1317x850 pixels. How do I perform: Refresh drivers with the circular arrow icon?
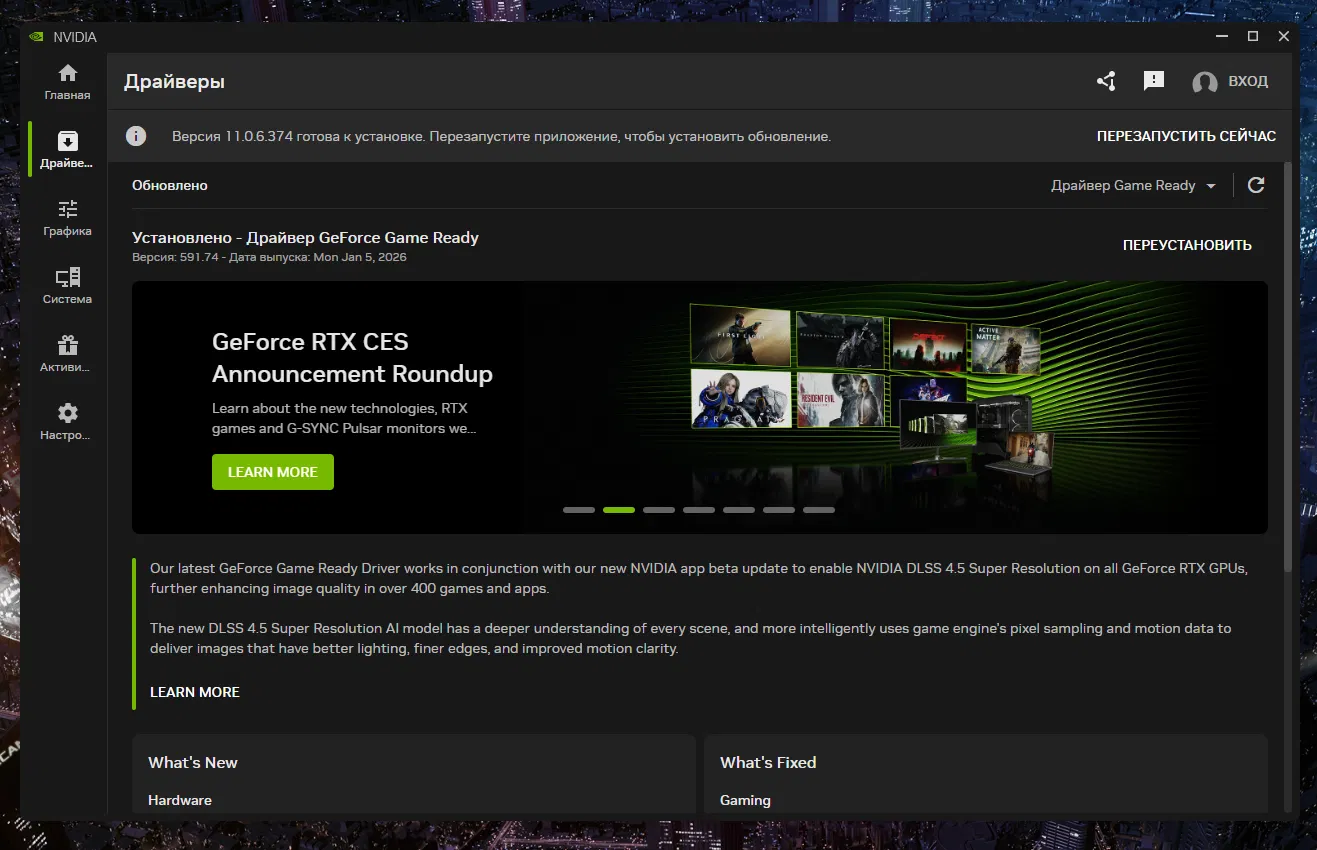pos(1257,185)
